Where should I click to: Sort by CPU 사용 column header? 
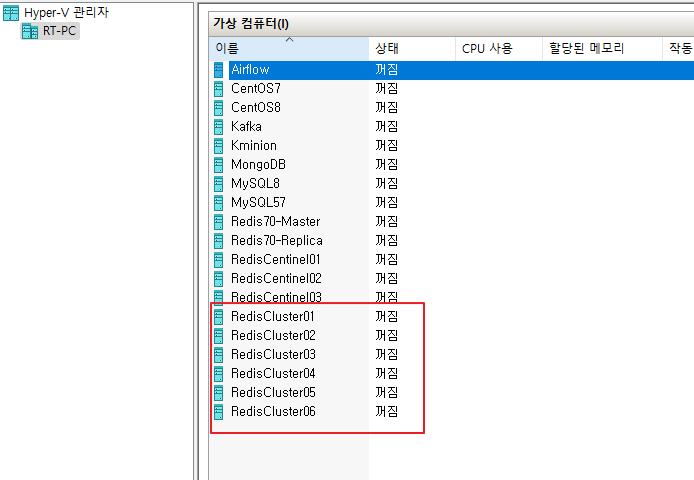(499, 48)
